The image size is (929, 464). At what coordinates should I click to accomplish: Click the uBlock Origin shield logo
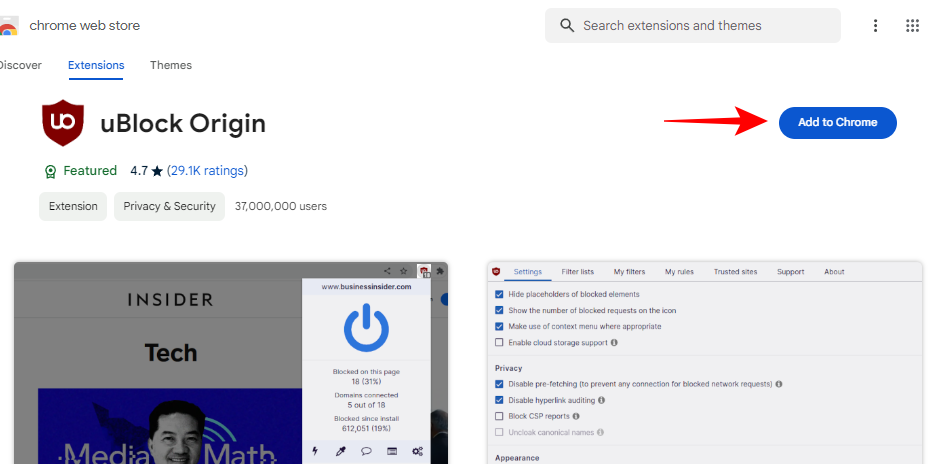click(x=63, y=123)
